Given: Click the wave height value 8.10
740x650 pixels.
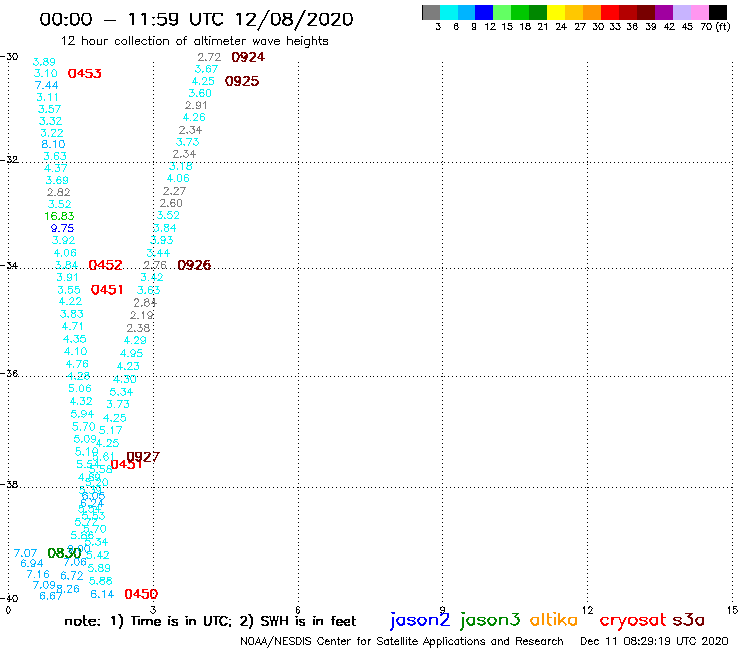Looking at the screenshot, I should [x=53, y=144].
